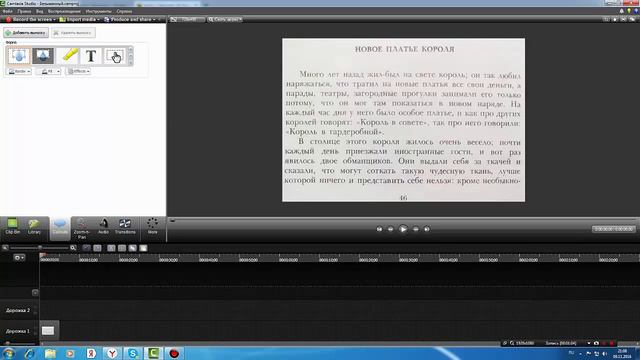640x360 pixels.
Task: Select the first speech-bubble callout shape
Action: point(18,56)
